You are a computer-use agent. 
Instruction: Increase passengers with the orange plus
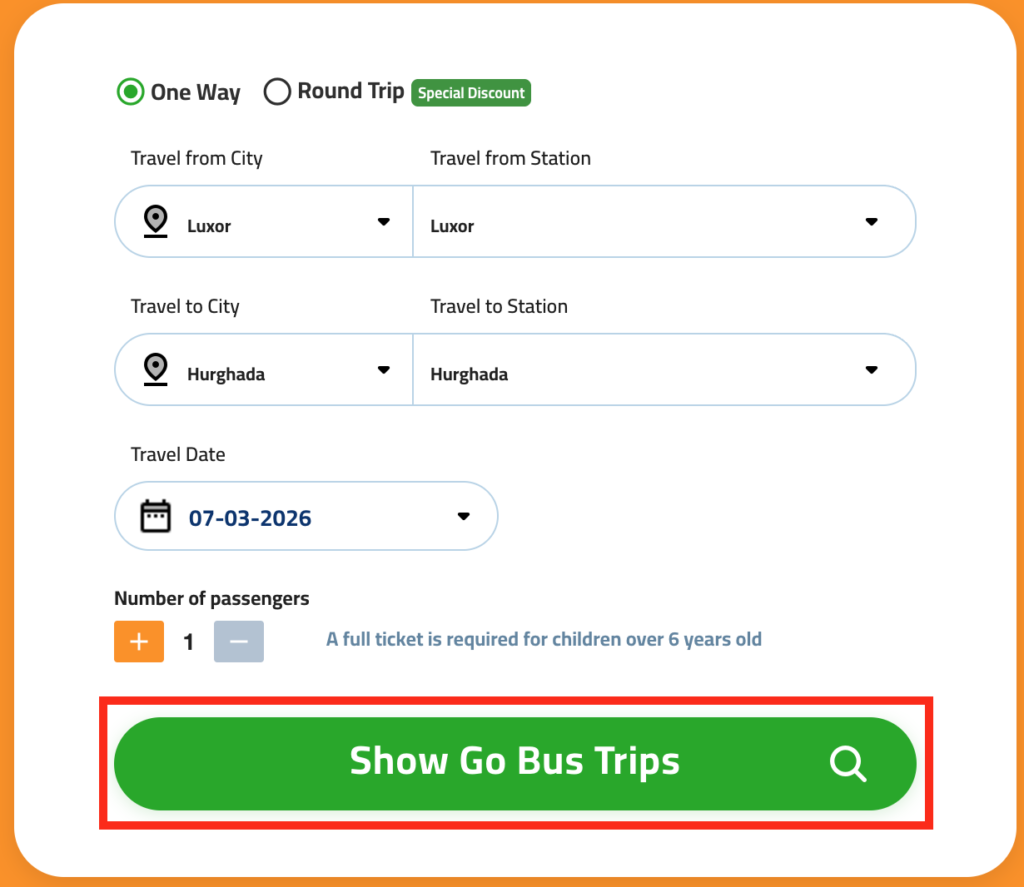click(139, 642)
